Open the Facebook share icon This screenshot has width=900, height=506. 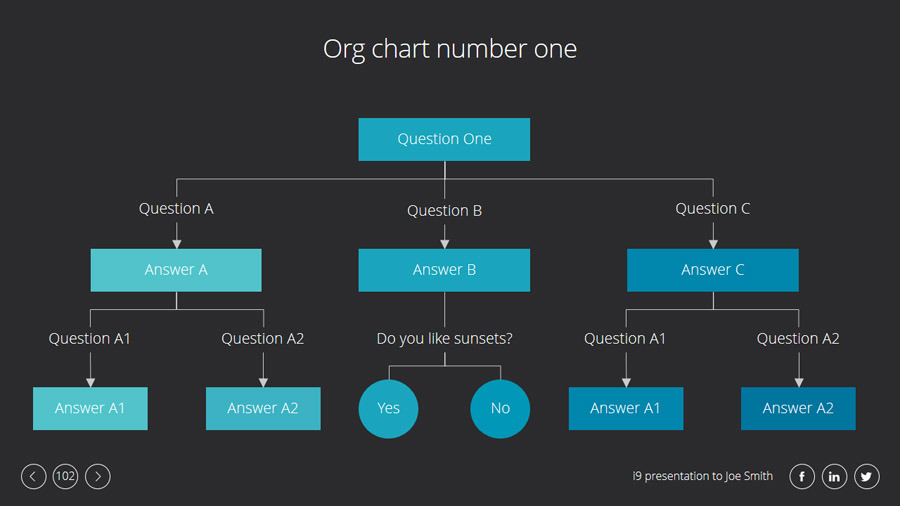802,476
